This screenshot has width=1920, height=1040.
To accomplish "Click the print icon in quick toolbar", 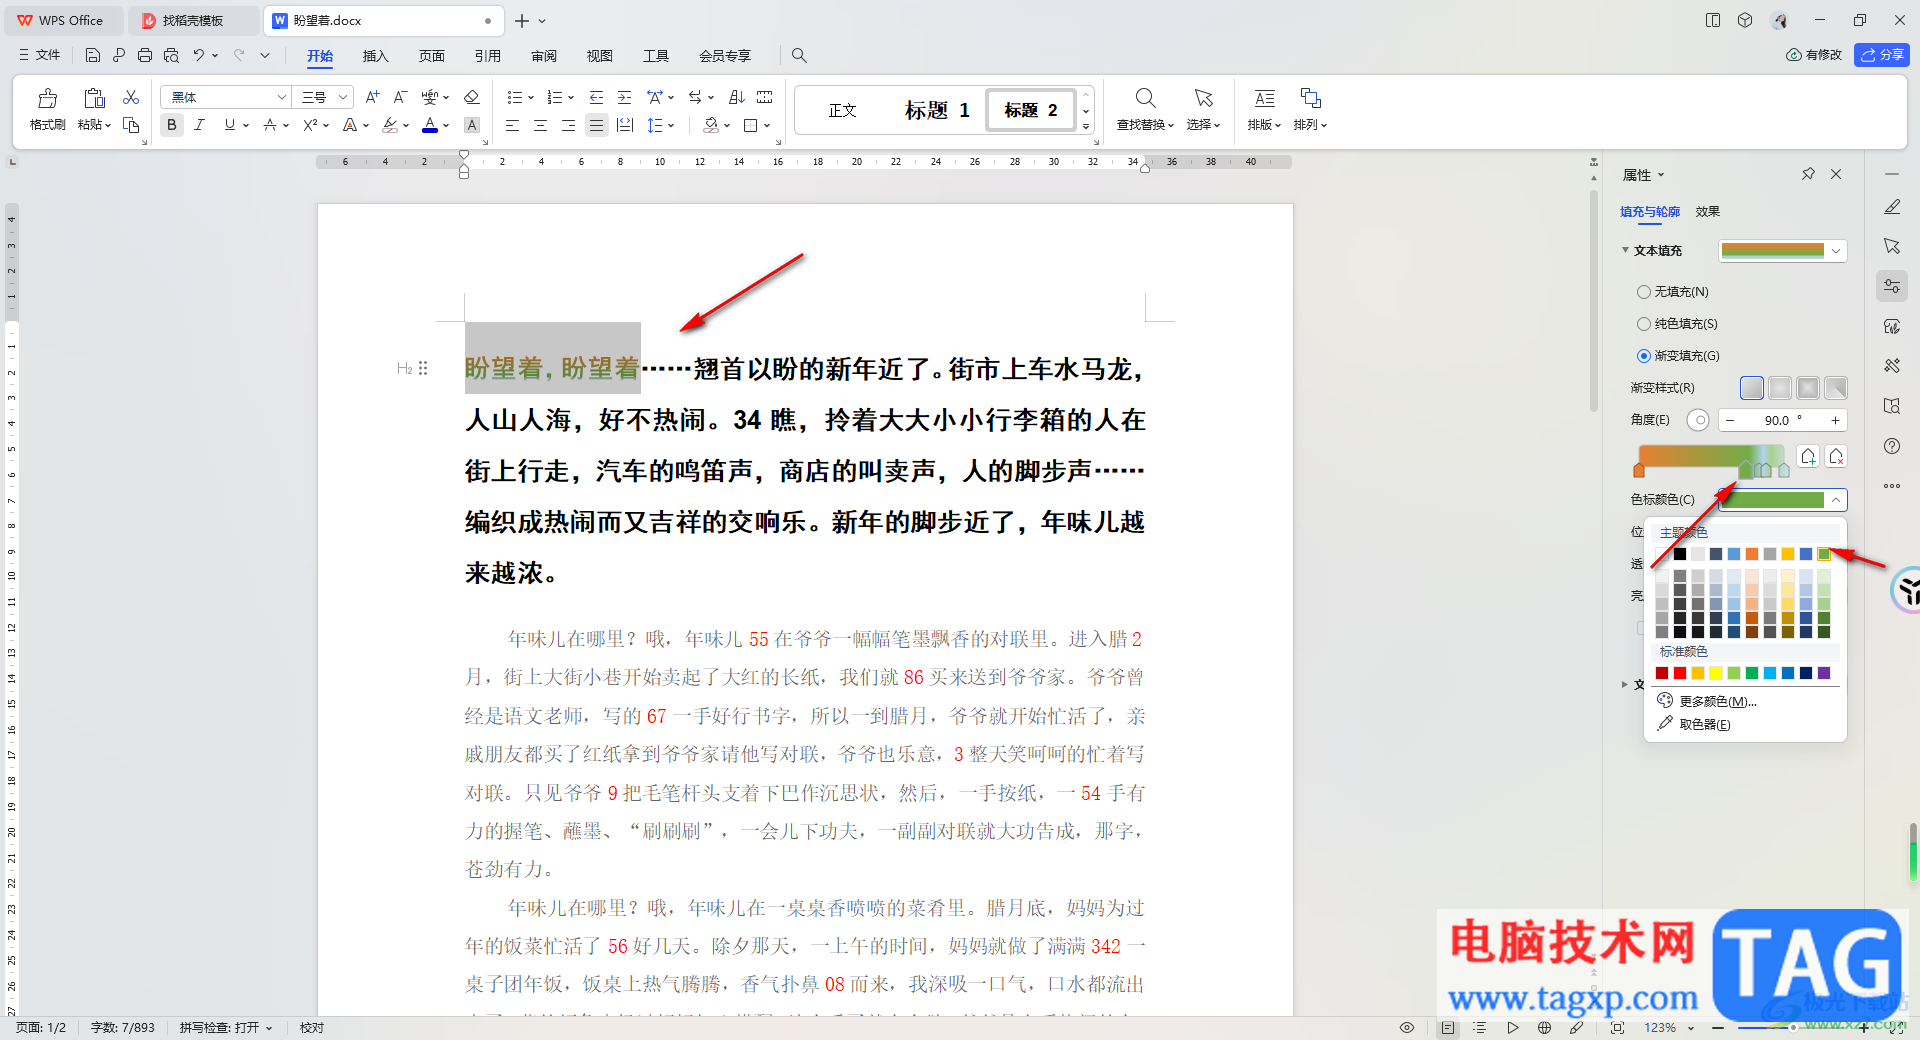I will coord(145,55).
